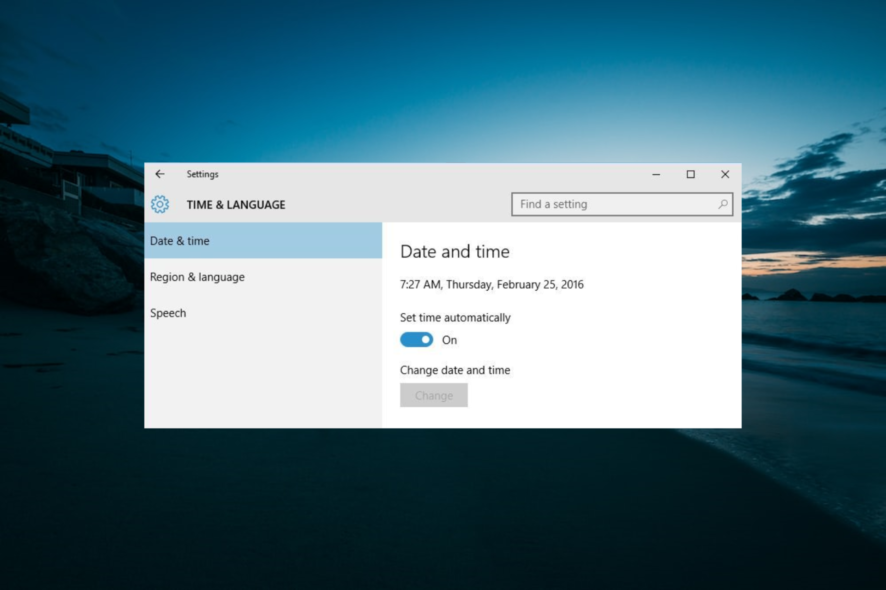Close the Settings window
Viewport: 886px width, 590px height.
724,173
